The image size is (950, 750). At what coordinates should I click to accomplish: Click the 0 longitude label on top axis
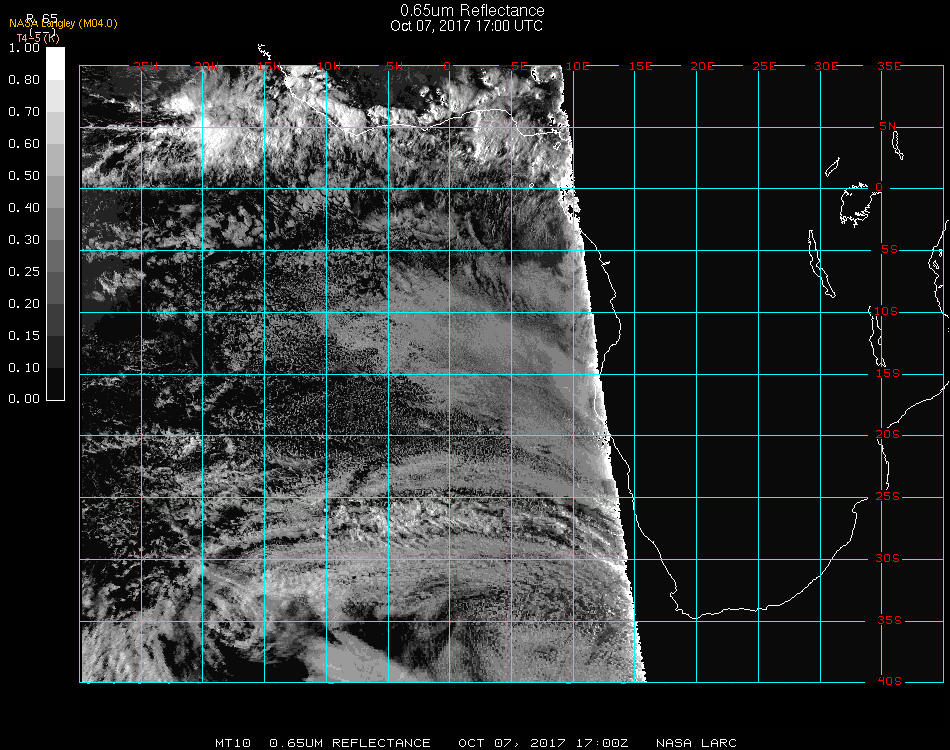[x=447, y=67]
